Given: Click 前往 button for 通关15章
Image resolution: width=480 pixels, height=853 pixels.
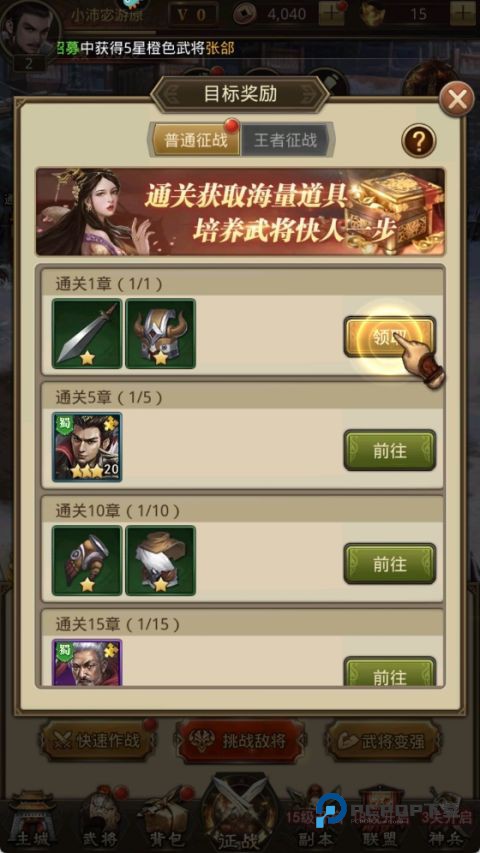Looking at the screenshot, I should 390,672.
